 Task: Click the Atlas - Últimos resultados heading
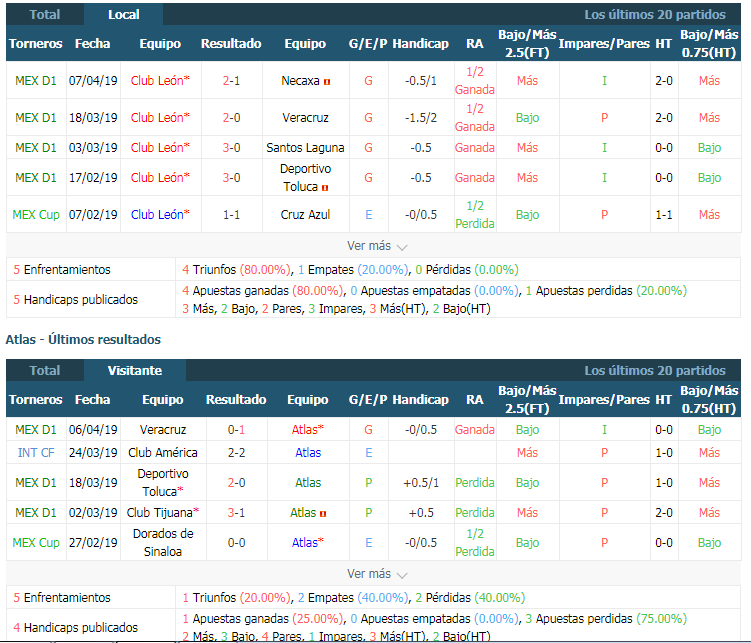click(83, 339)
